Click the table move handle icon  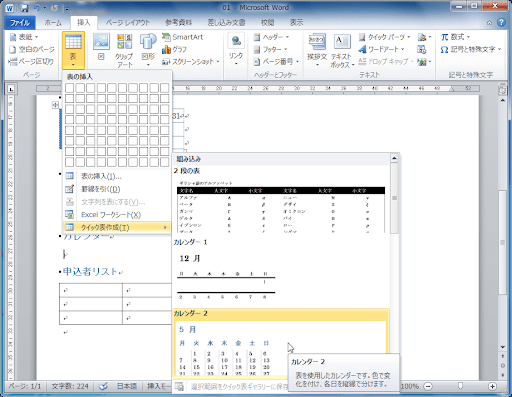[x=55, y=105]
